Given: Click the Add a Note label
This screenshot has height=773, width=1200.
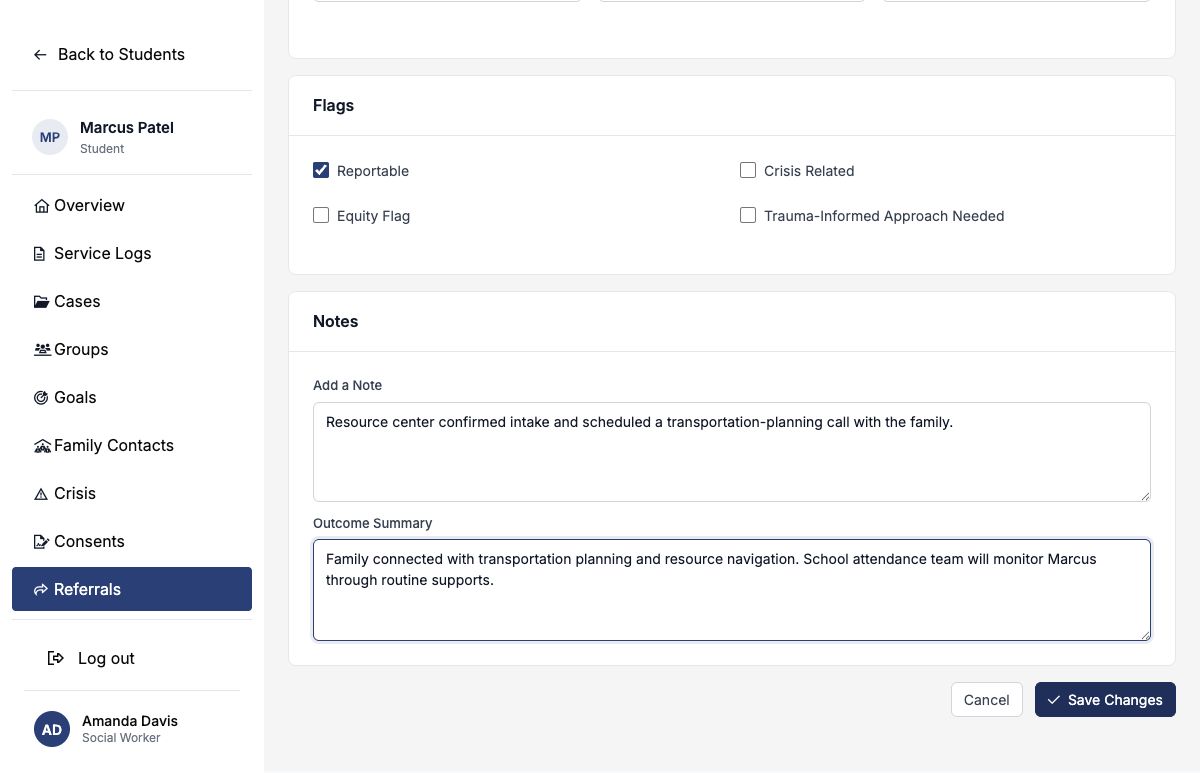Looking at the screenshot, I should [x=347, y=386].
